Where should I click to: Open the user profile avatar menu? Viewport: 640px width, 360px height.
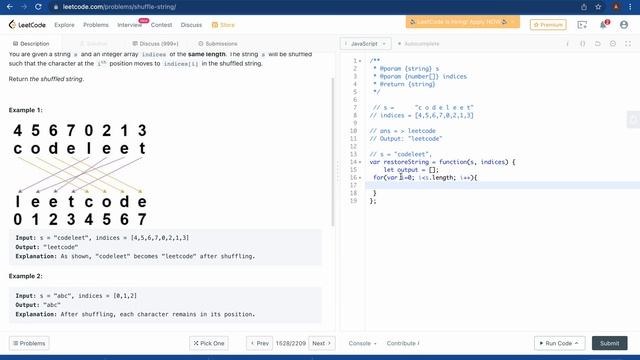point(624,25)
